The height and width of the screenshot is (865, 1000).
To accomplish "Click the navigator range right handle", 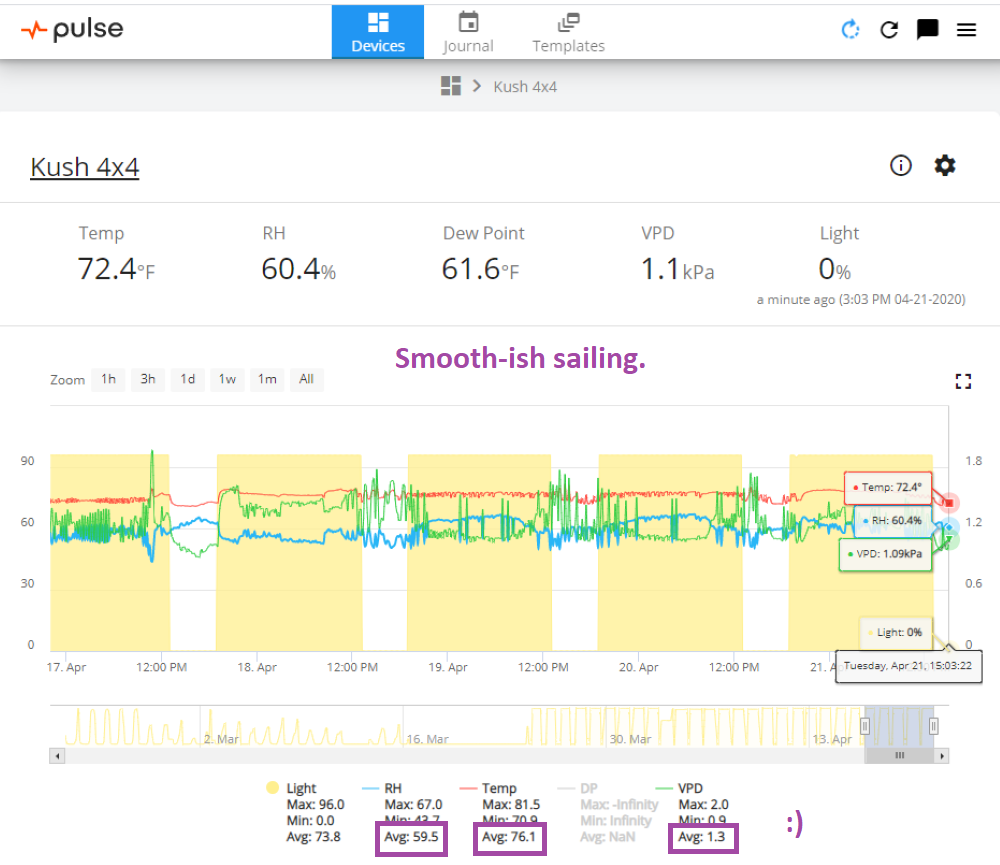I will pyautogui.click(x=933, y=726).
